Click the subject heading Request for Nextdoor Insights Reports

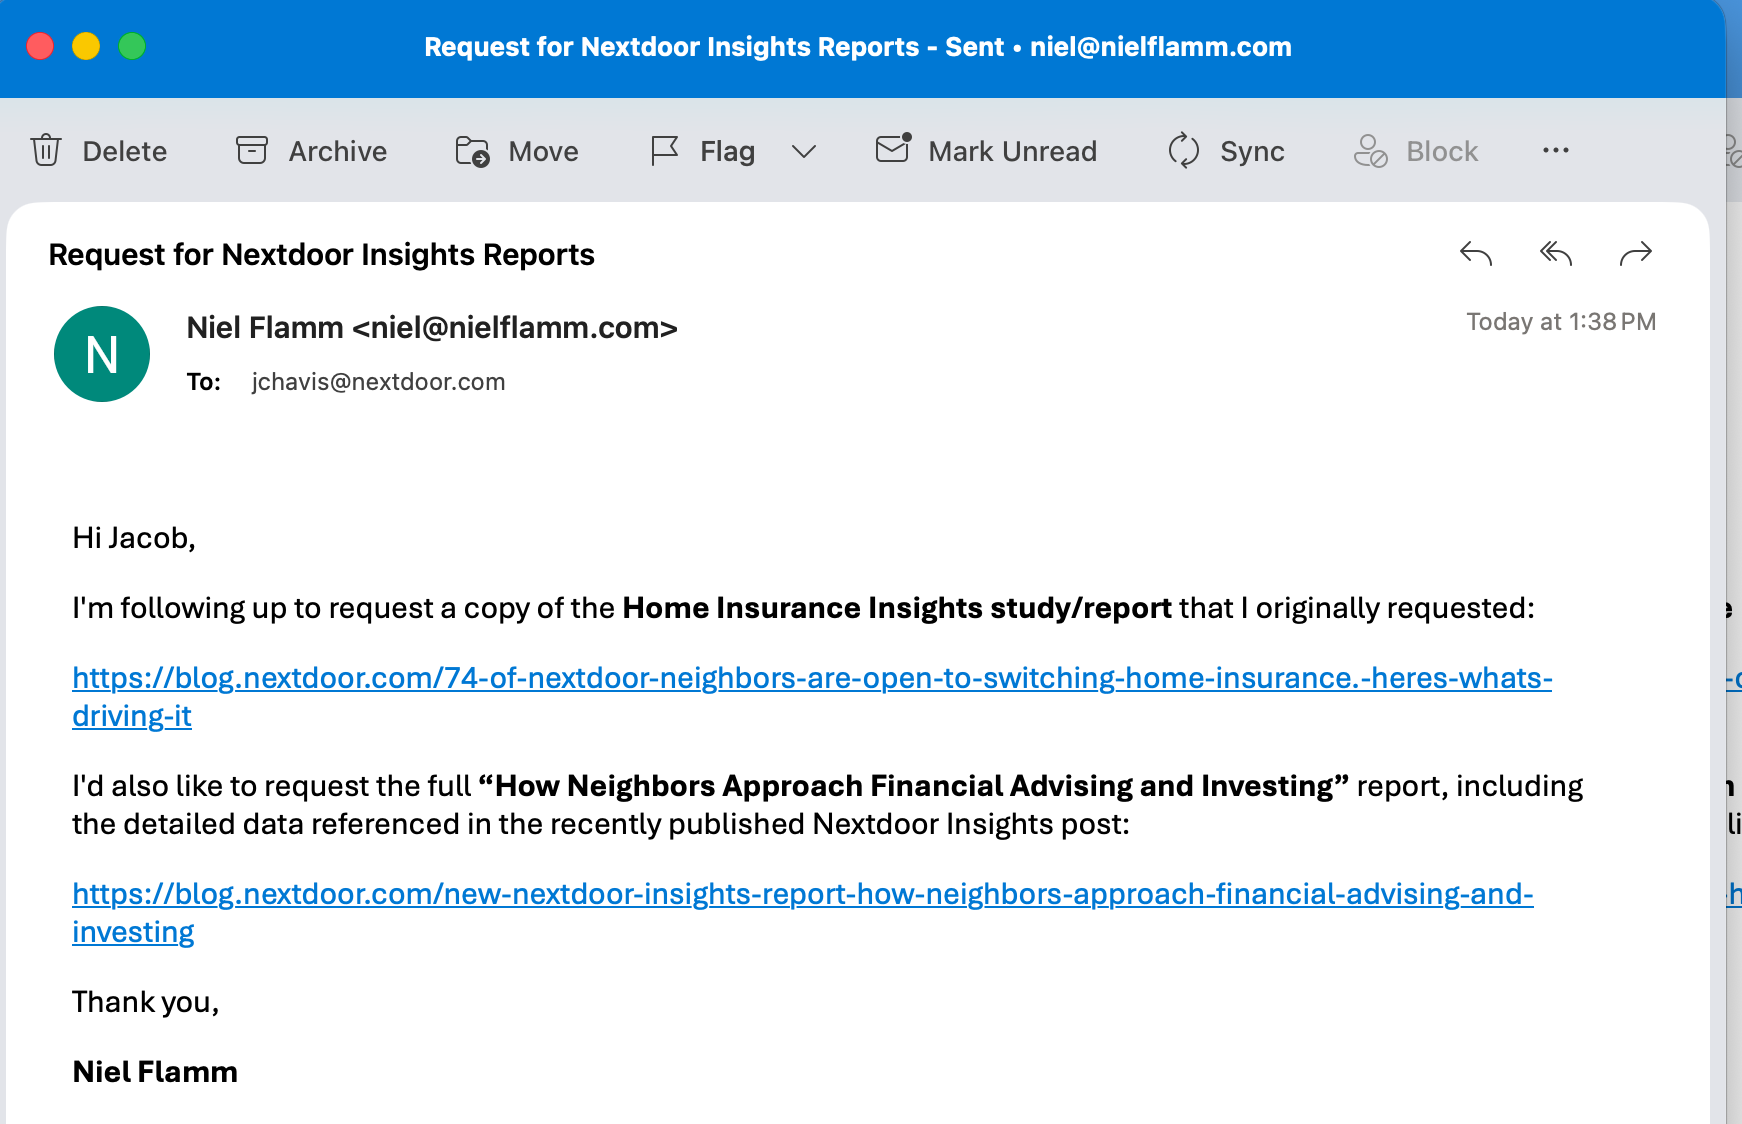(x=322, y=255)
